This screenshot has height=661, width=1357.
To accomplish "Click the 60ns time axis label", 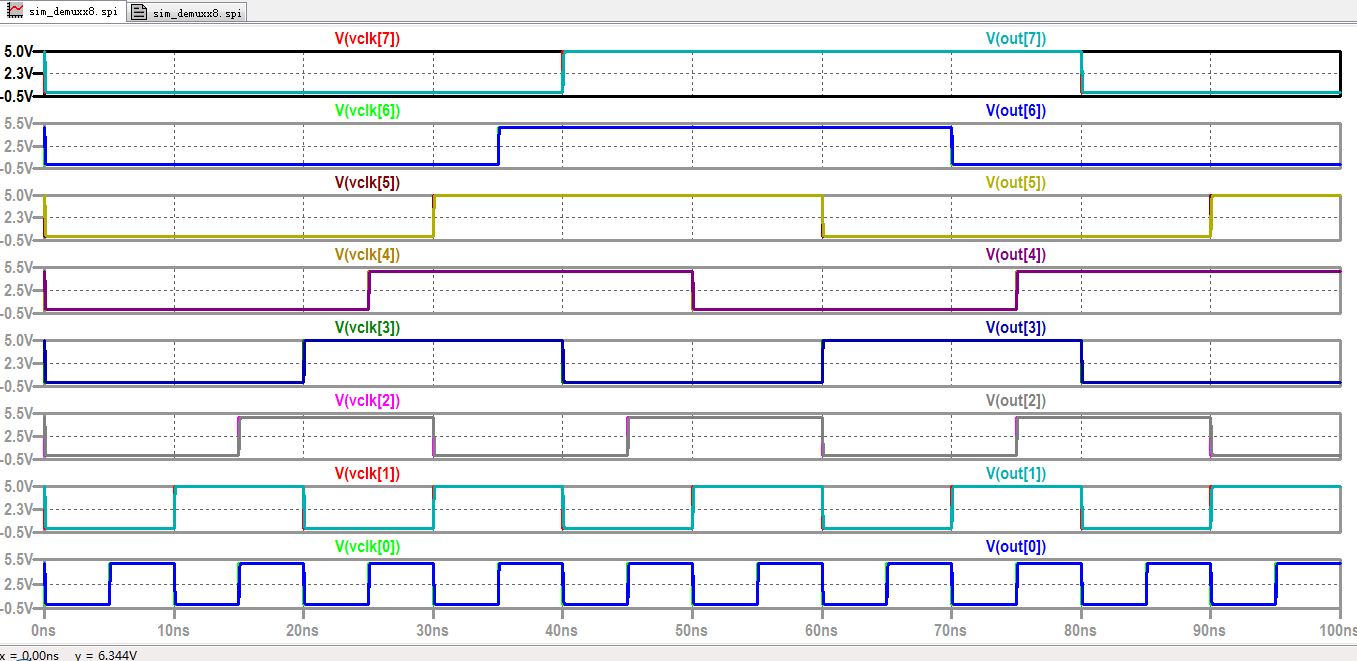I will click(x=821, y=631).
